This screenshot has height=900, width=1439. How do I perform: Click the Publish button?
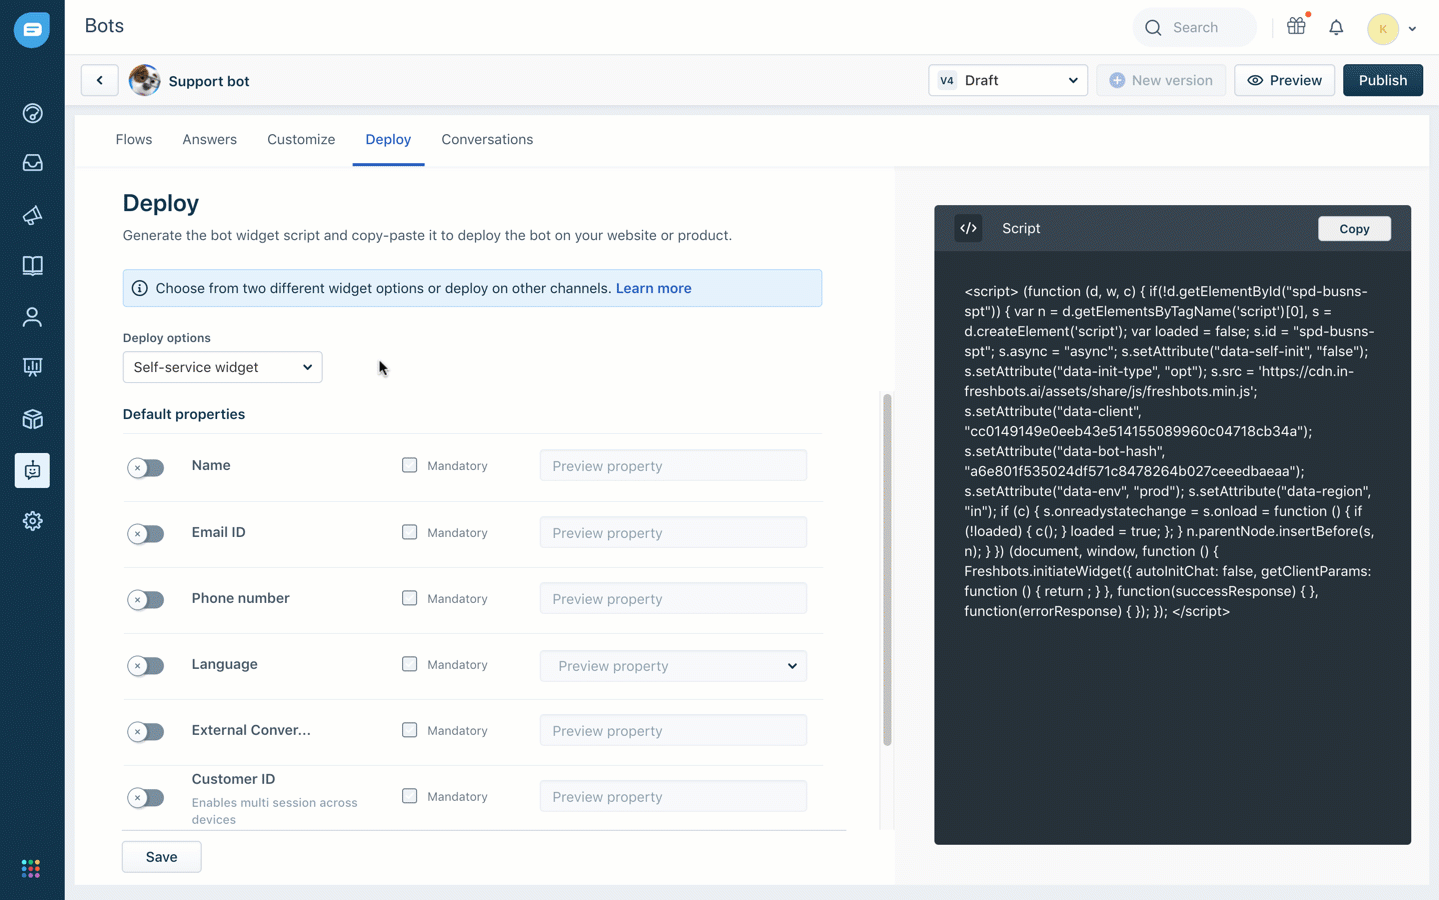(x=1382, y=80)
